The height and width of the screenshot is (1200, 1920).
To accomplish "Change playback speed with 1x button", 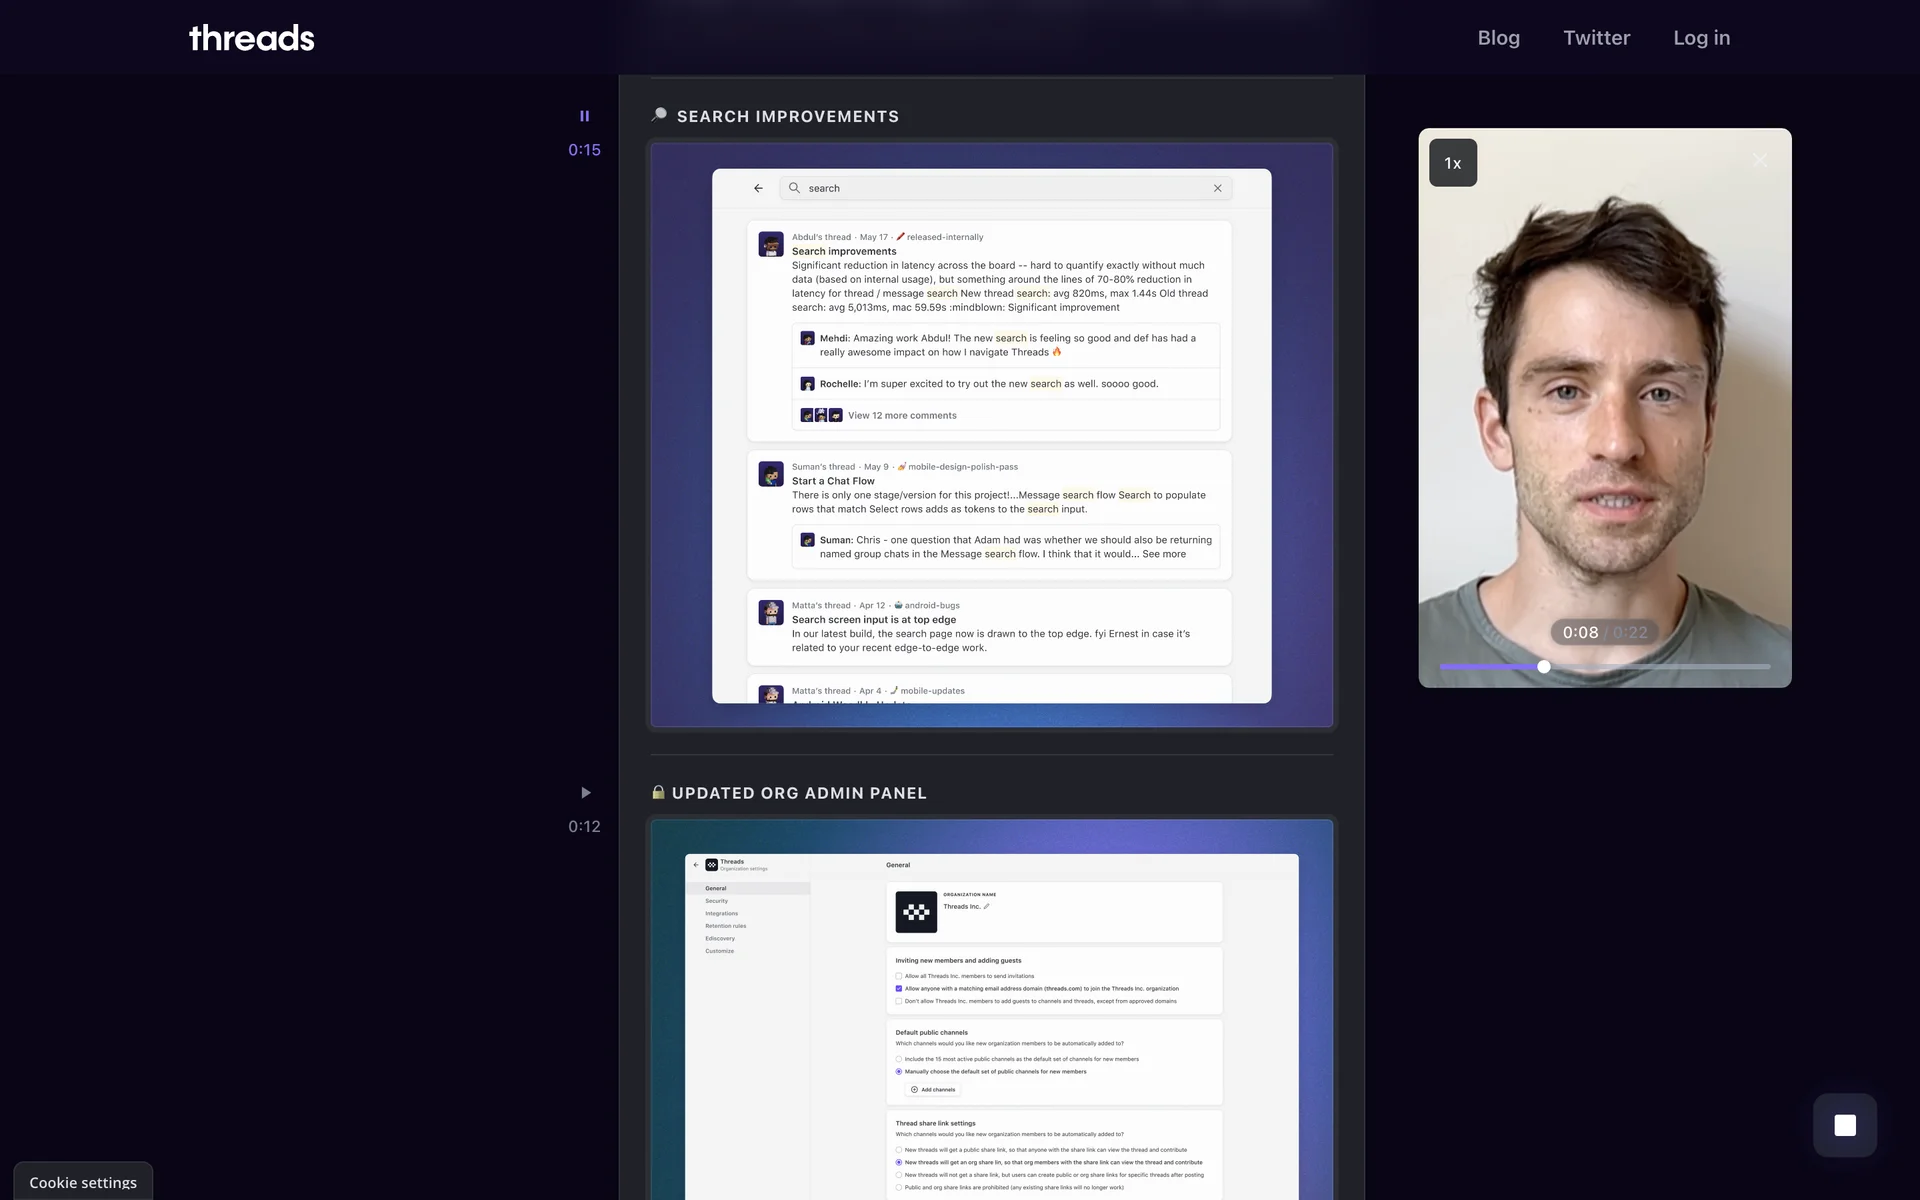I will pos(1452,163).
